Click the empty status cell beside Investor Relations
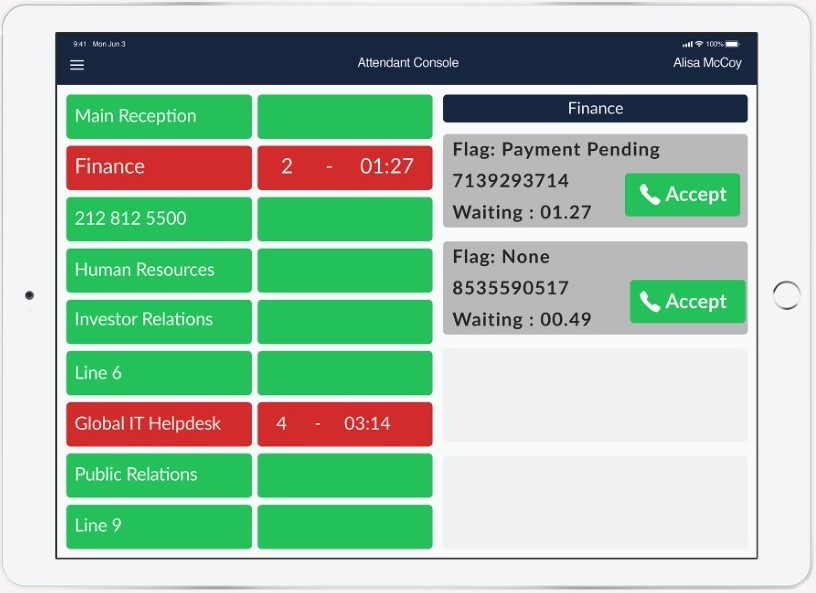The height and width of the screenshot is (593, 816). tap(345, 321)
